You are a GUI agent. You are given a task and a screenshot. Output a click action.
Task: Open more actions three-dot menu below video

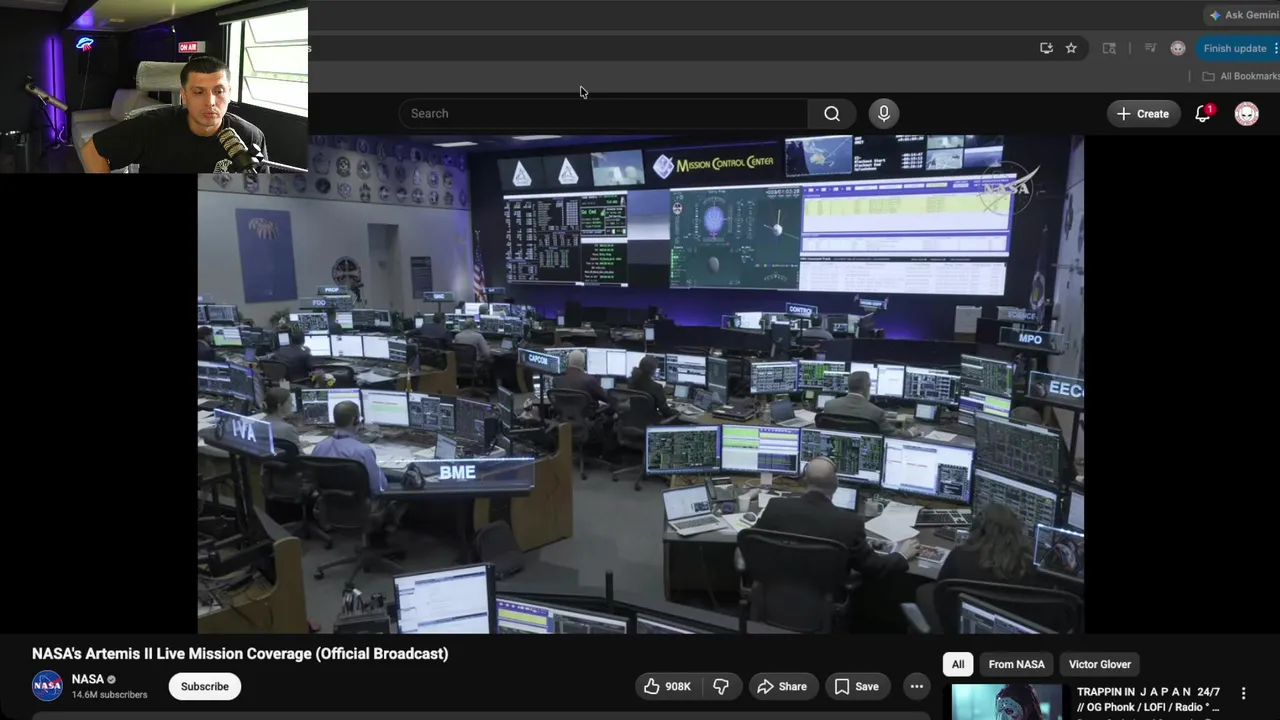(x=916, y=686)
